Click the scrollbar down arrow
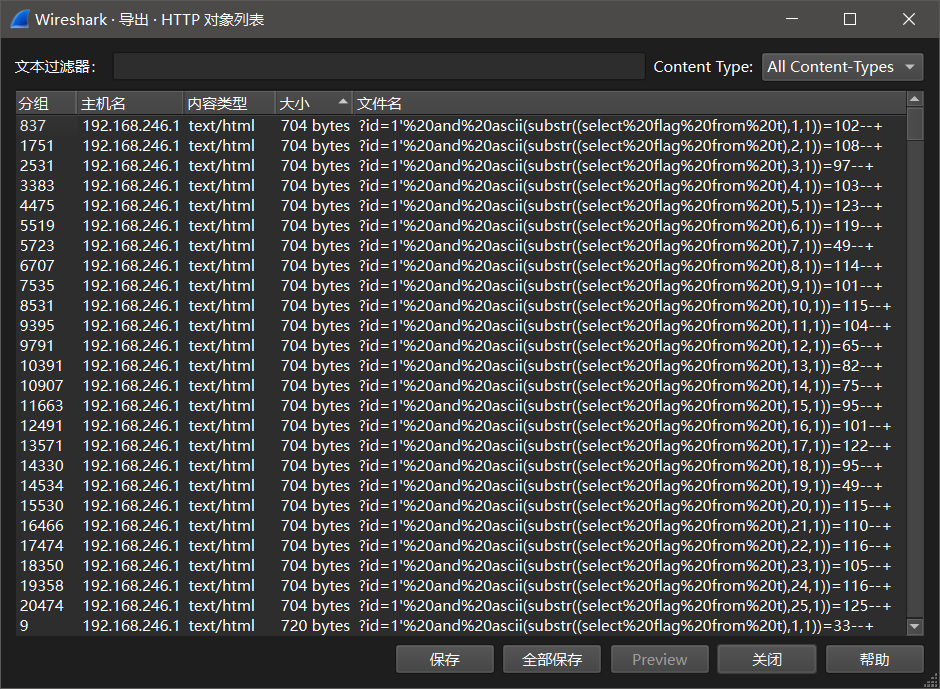 pyautogui.click(x=914, y=627)
